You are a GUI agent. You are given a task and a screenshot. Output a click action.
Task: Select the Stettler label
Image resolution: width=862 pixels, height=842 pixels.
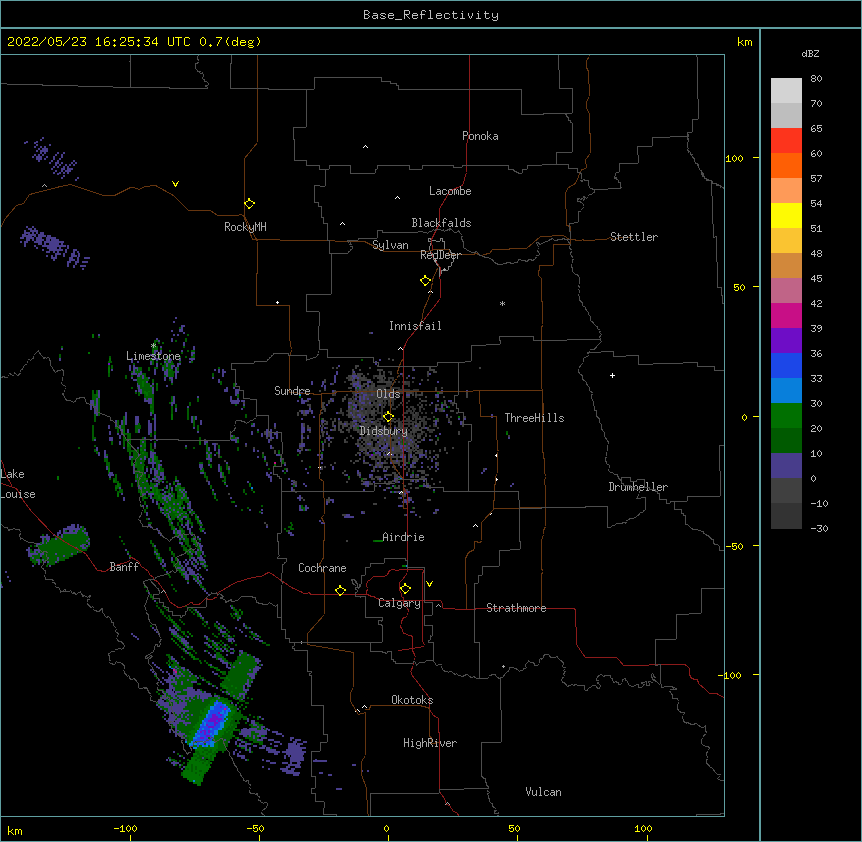tap(634, 237)
